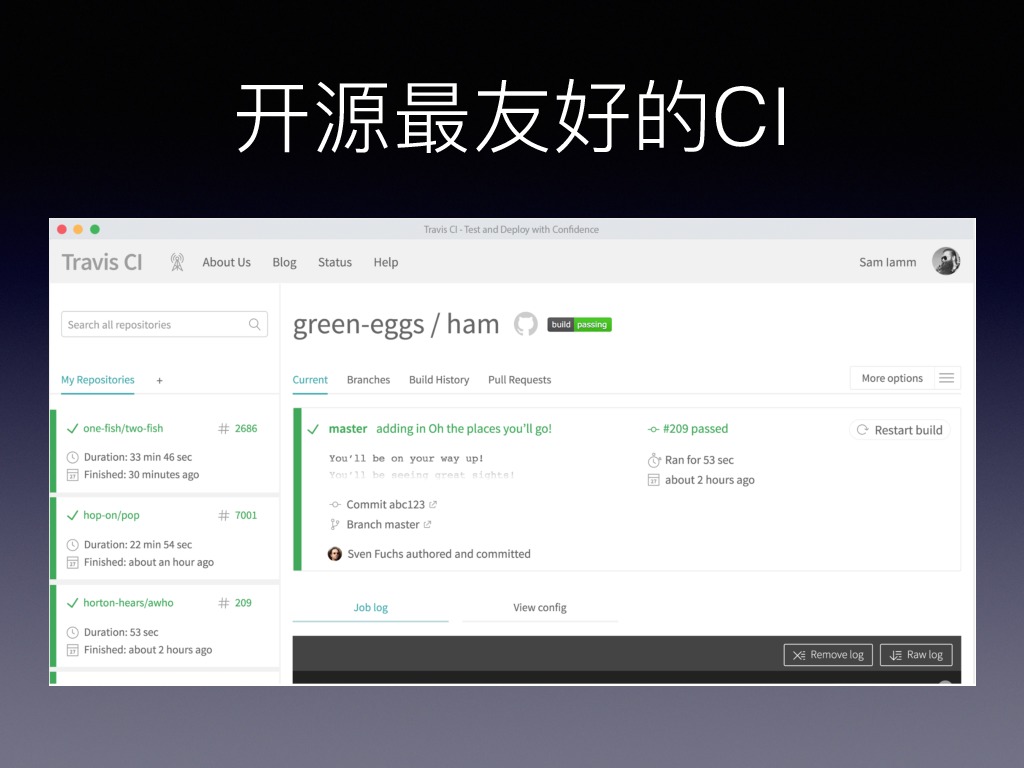1024x768 pixels.
Task: Click external link icon after Commit abc123
Action: click(x=433, y=505)
